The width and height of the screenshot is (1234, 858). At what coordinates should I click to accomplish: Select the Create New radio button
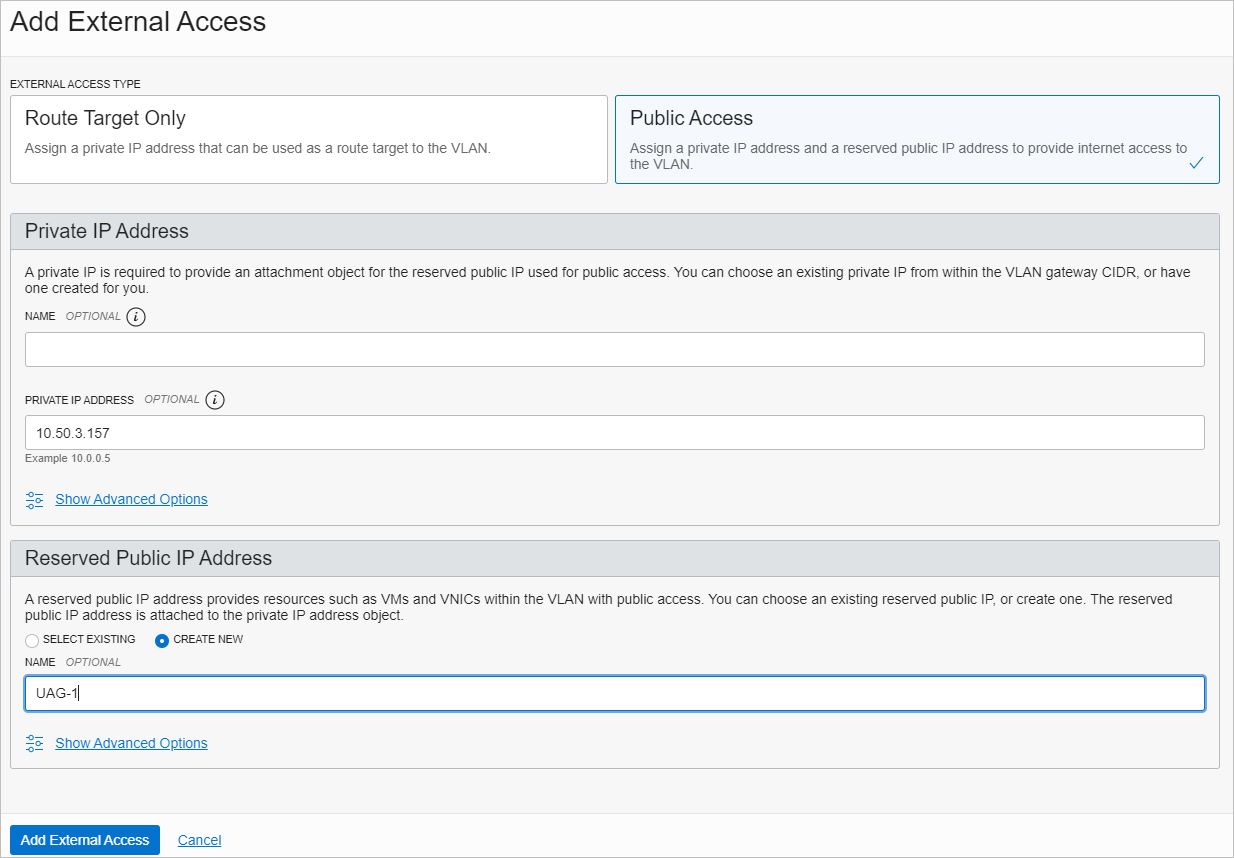162,640
